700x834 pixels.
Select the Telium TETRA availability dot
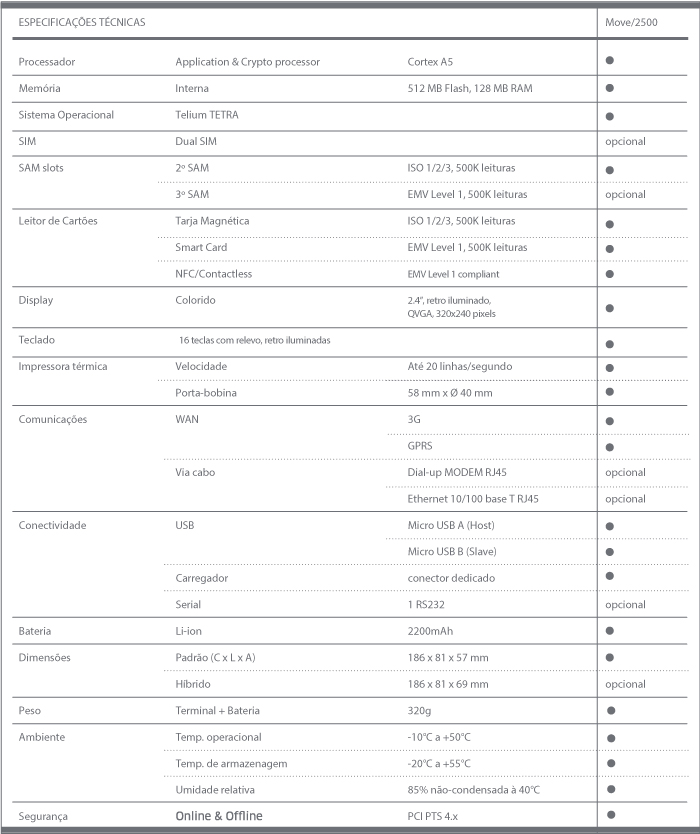coord(610,116)
